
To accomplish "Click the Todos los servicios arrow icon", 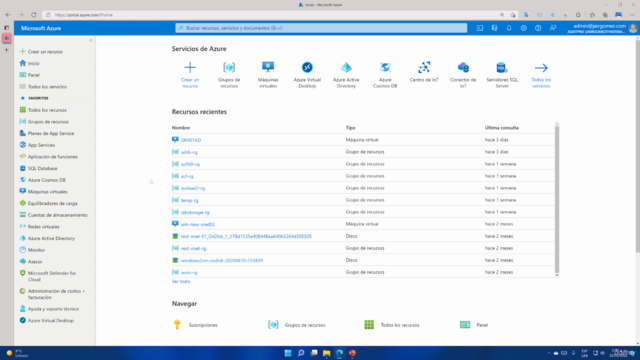I will click(x=541, y=67).
